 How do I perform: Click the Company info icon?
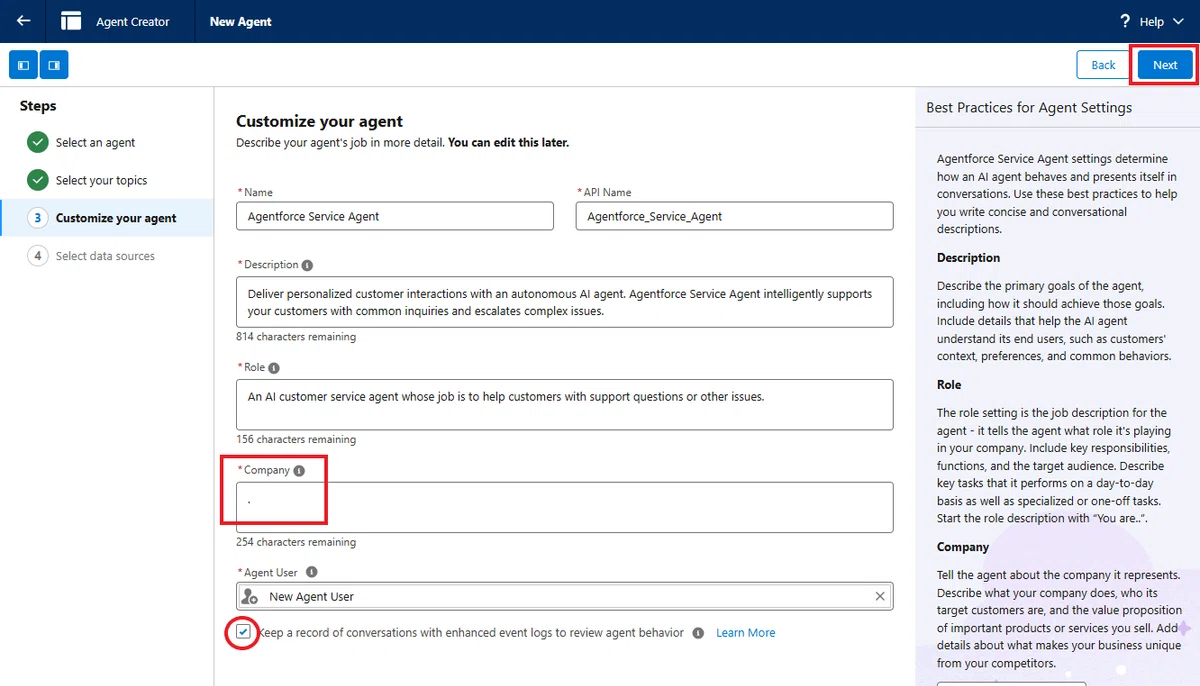[299, 470]
